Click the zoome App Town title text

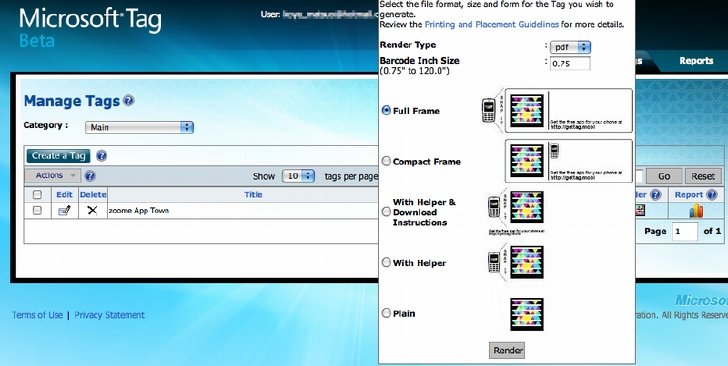pyautogui.click(x=138, y=210)
